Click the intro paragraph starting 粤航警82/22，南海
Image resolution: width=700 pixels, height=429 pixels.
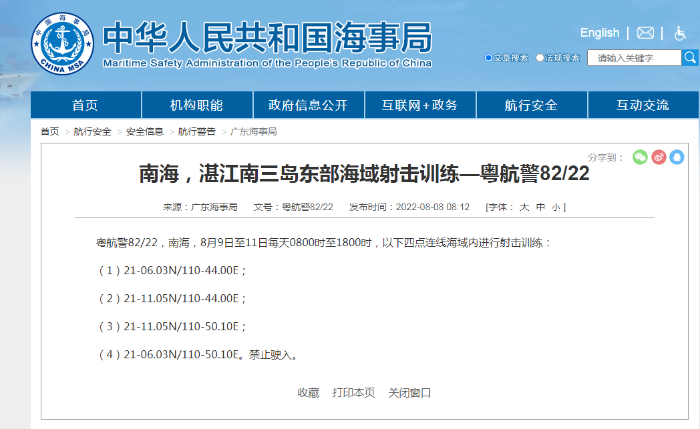[324, 242]
